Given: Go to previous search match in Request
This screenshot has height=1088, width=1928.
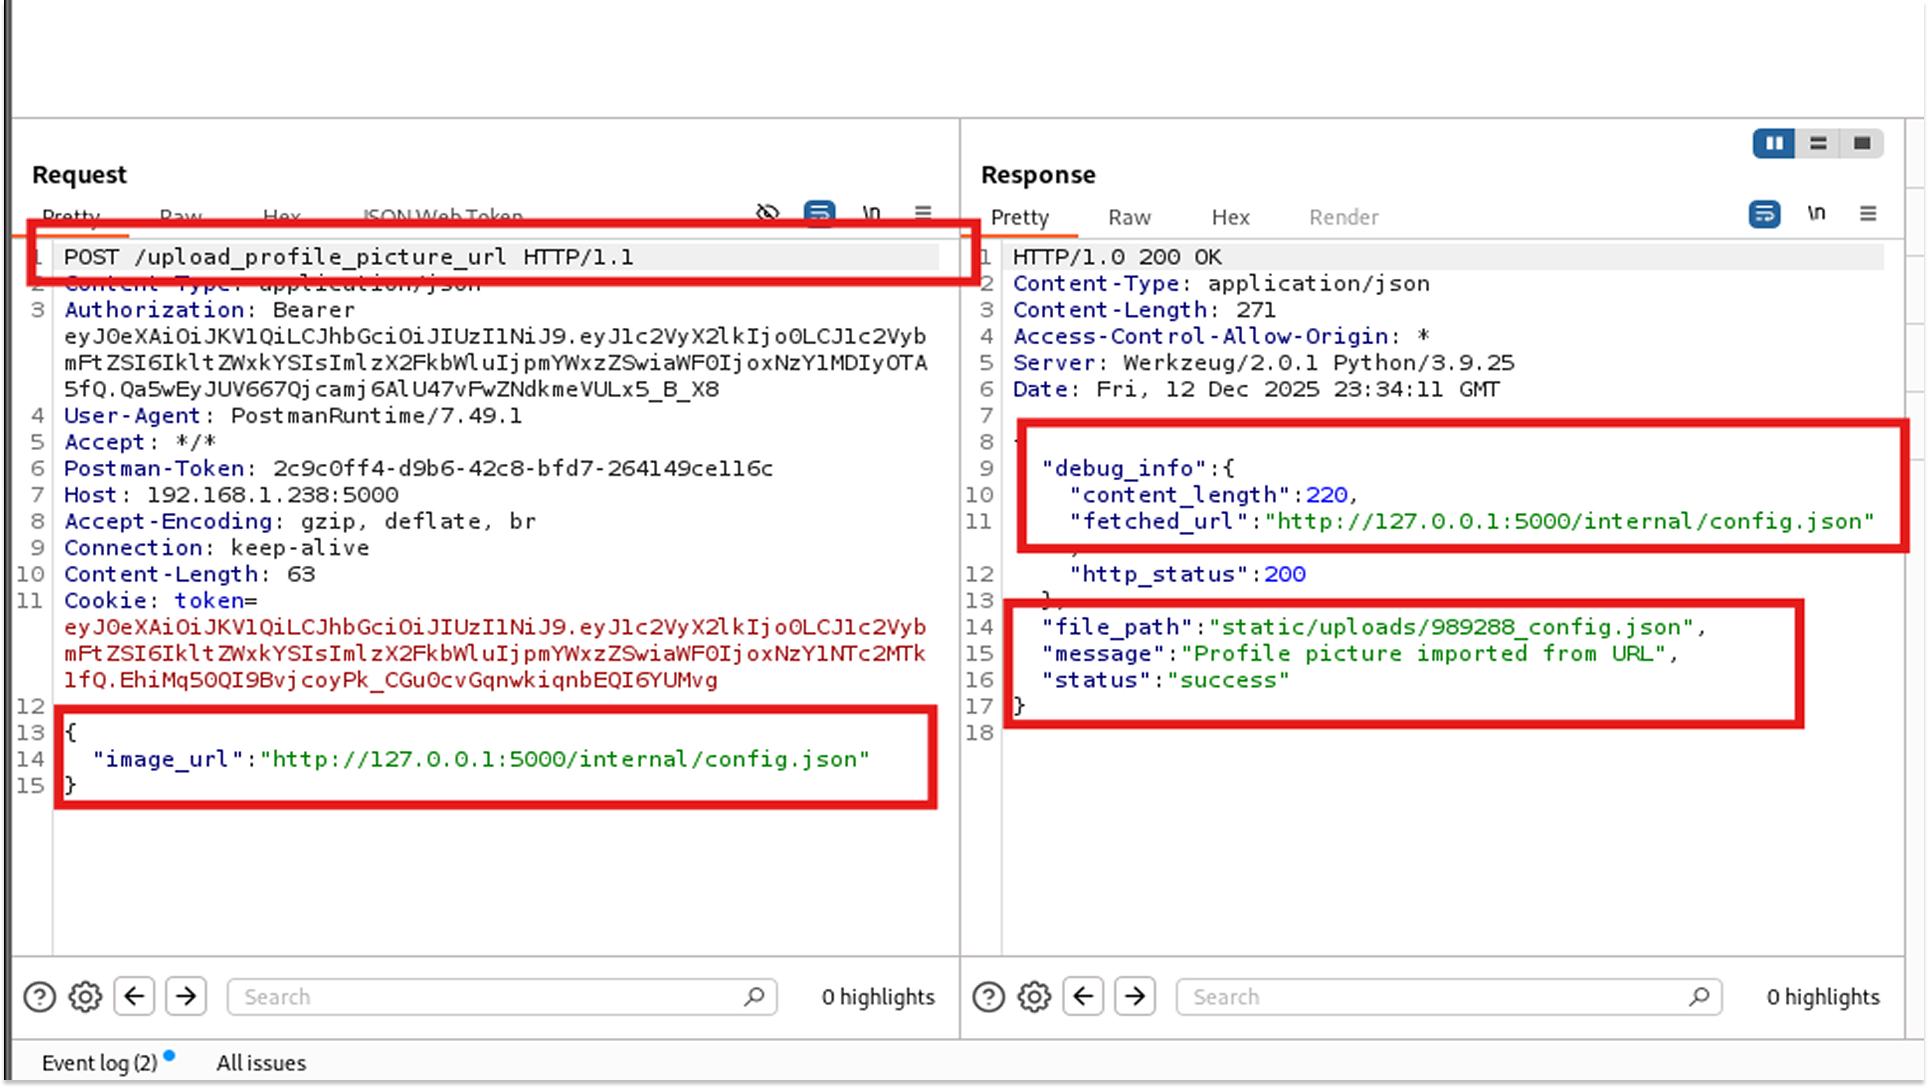Looking at the screenshot, I should [134, 996].
